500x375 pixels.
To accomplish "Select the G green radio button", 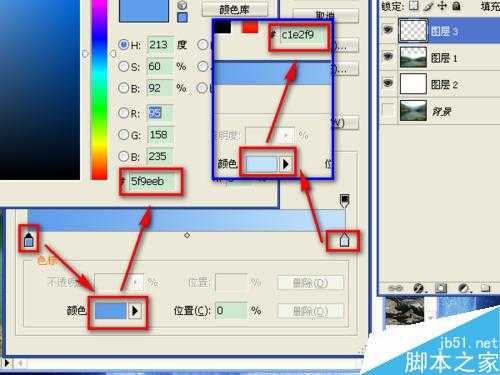I will click(x=124, y=135).
